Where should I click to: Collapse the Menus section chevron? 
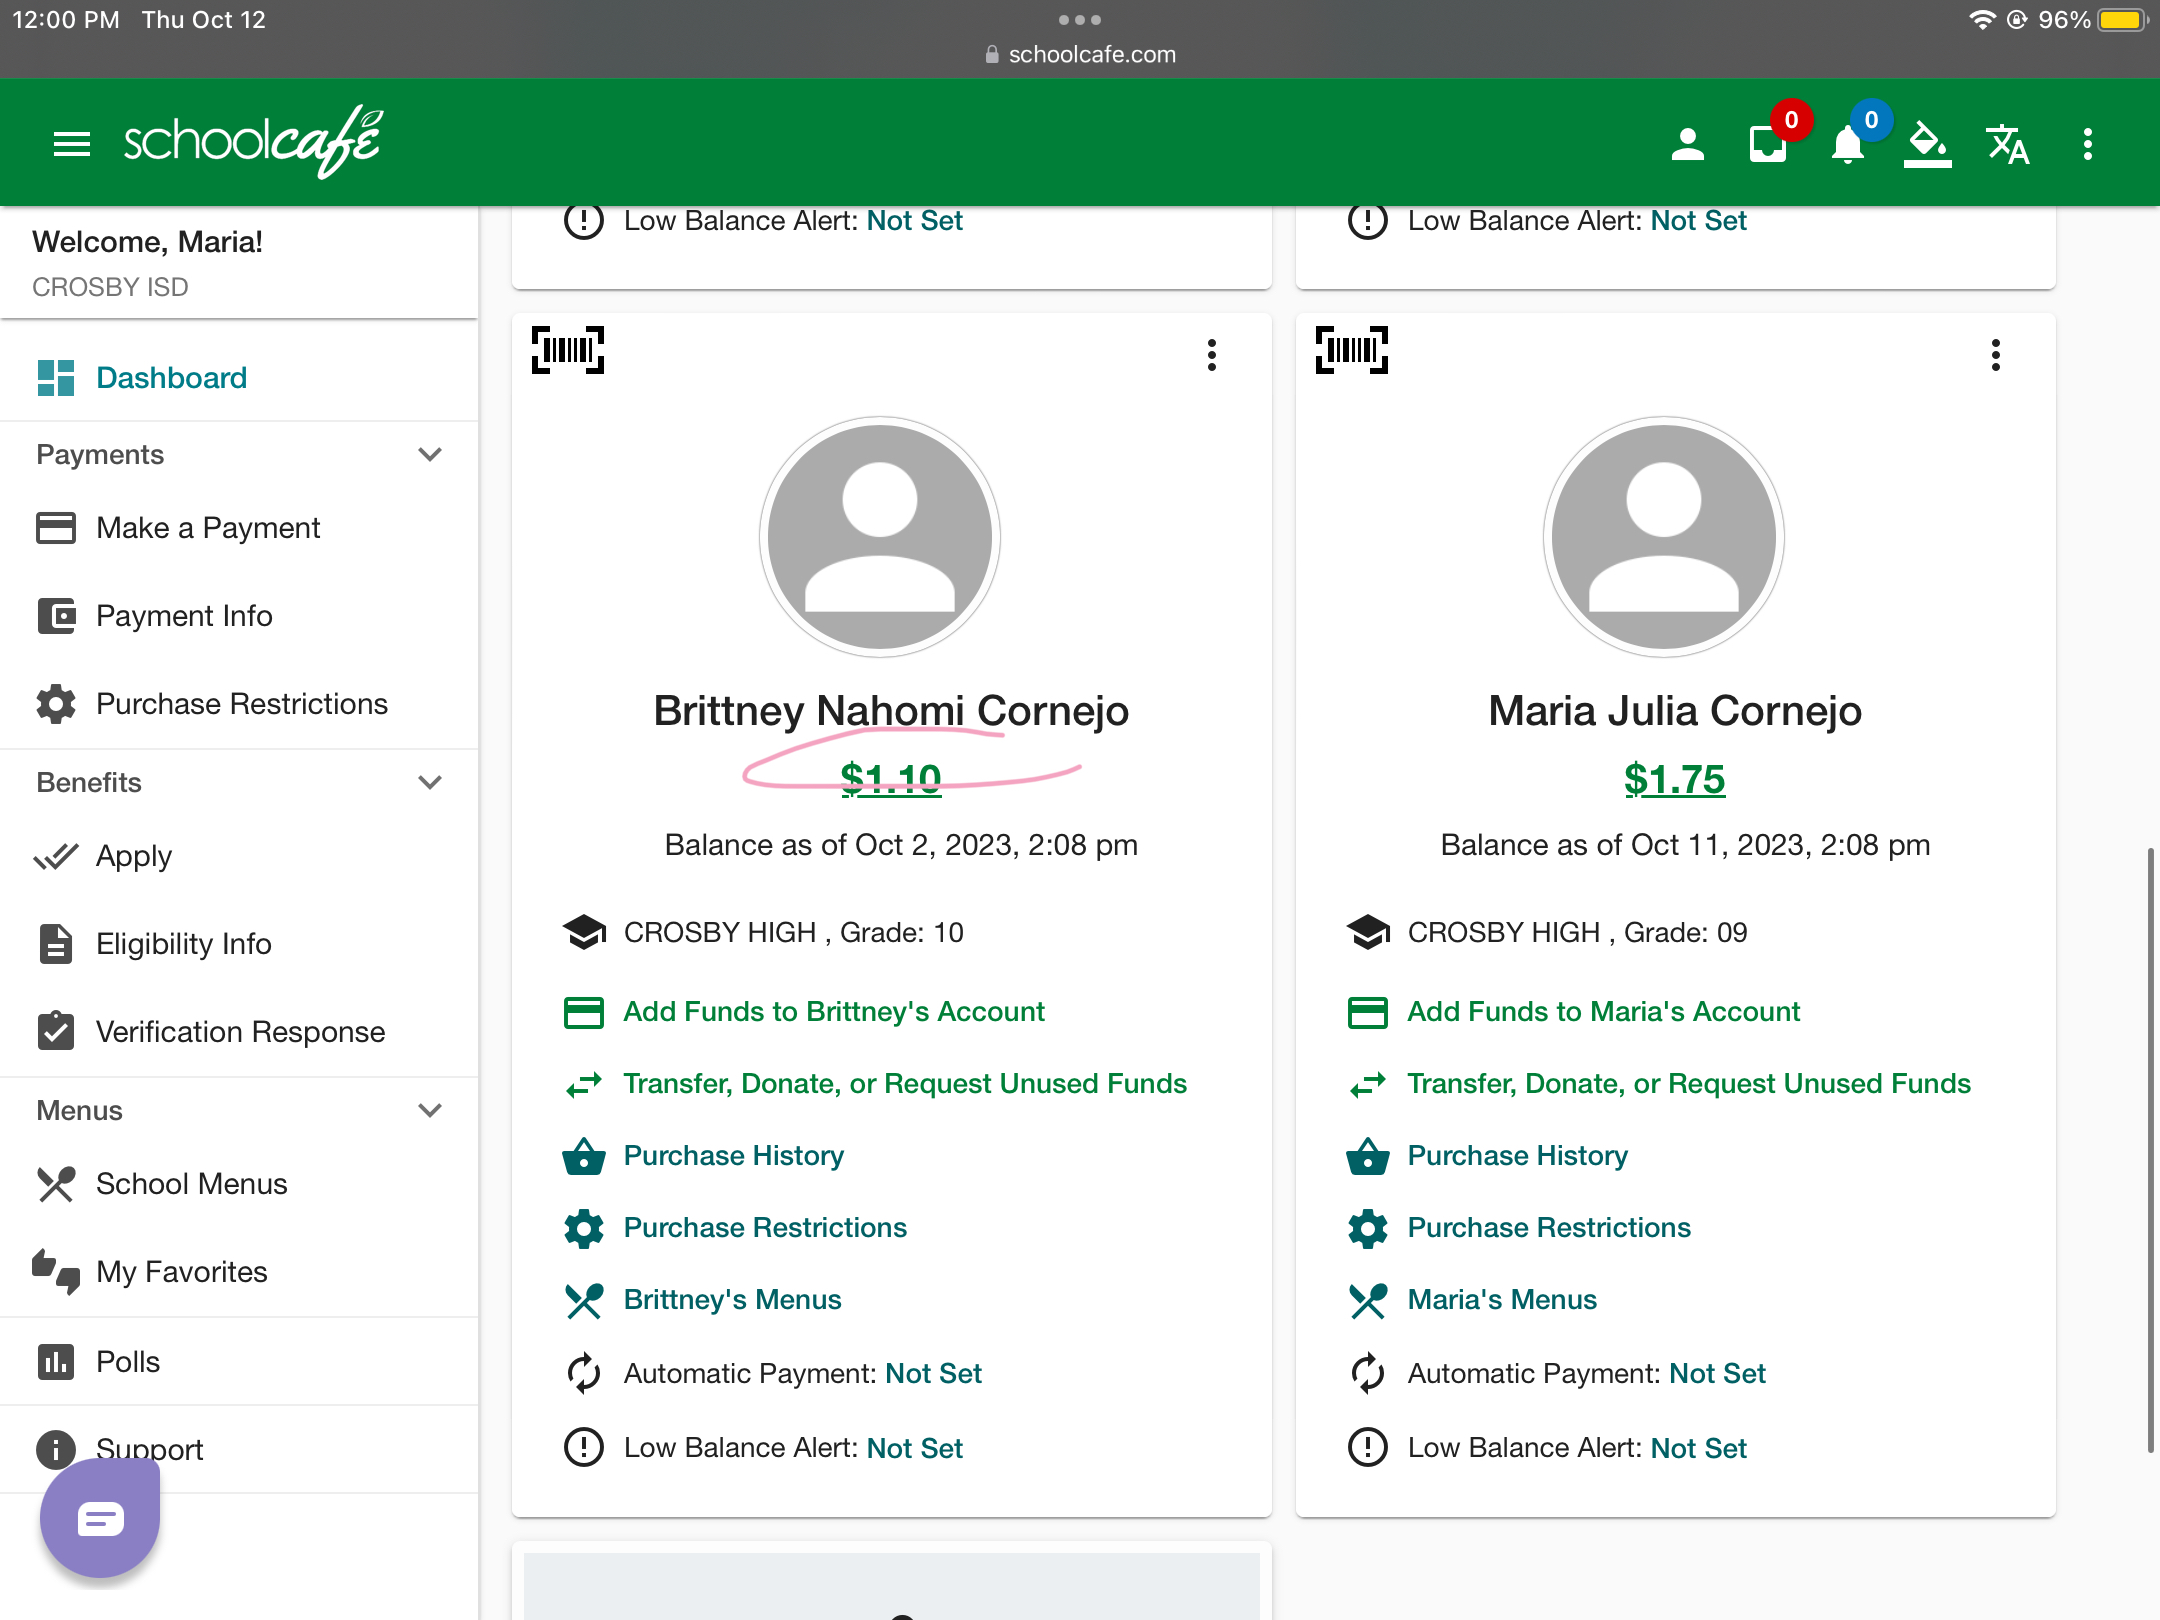pos(430,1111)
